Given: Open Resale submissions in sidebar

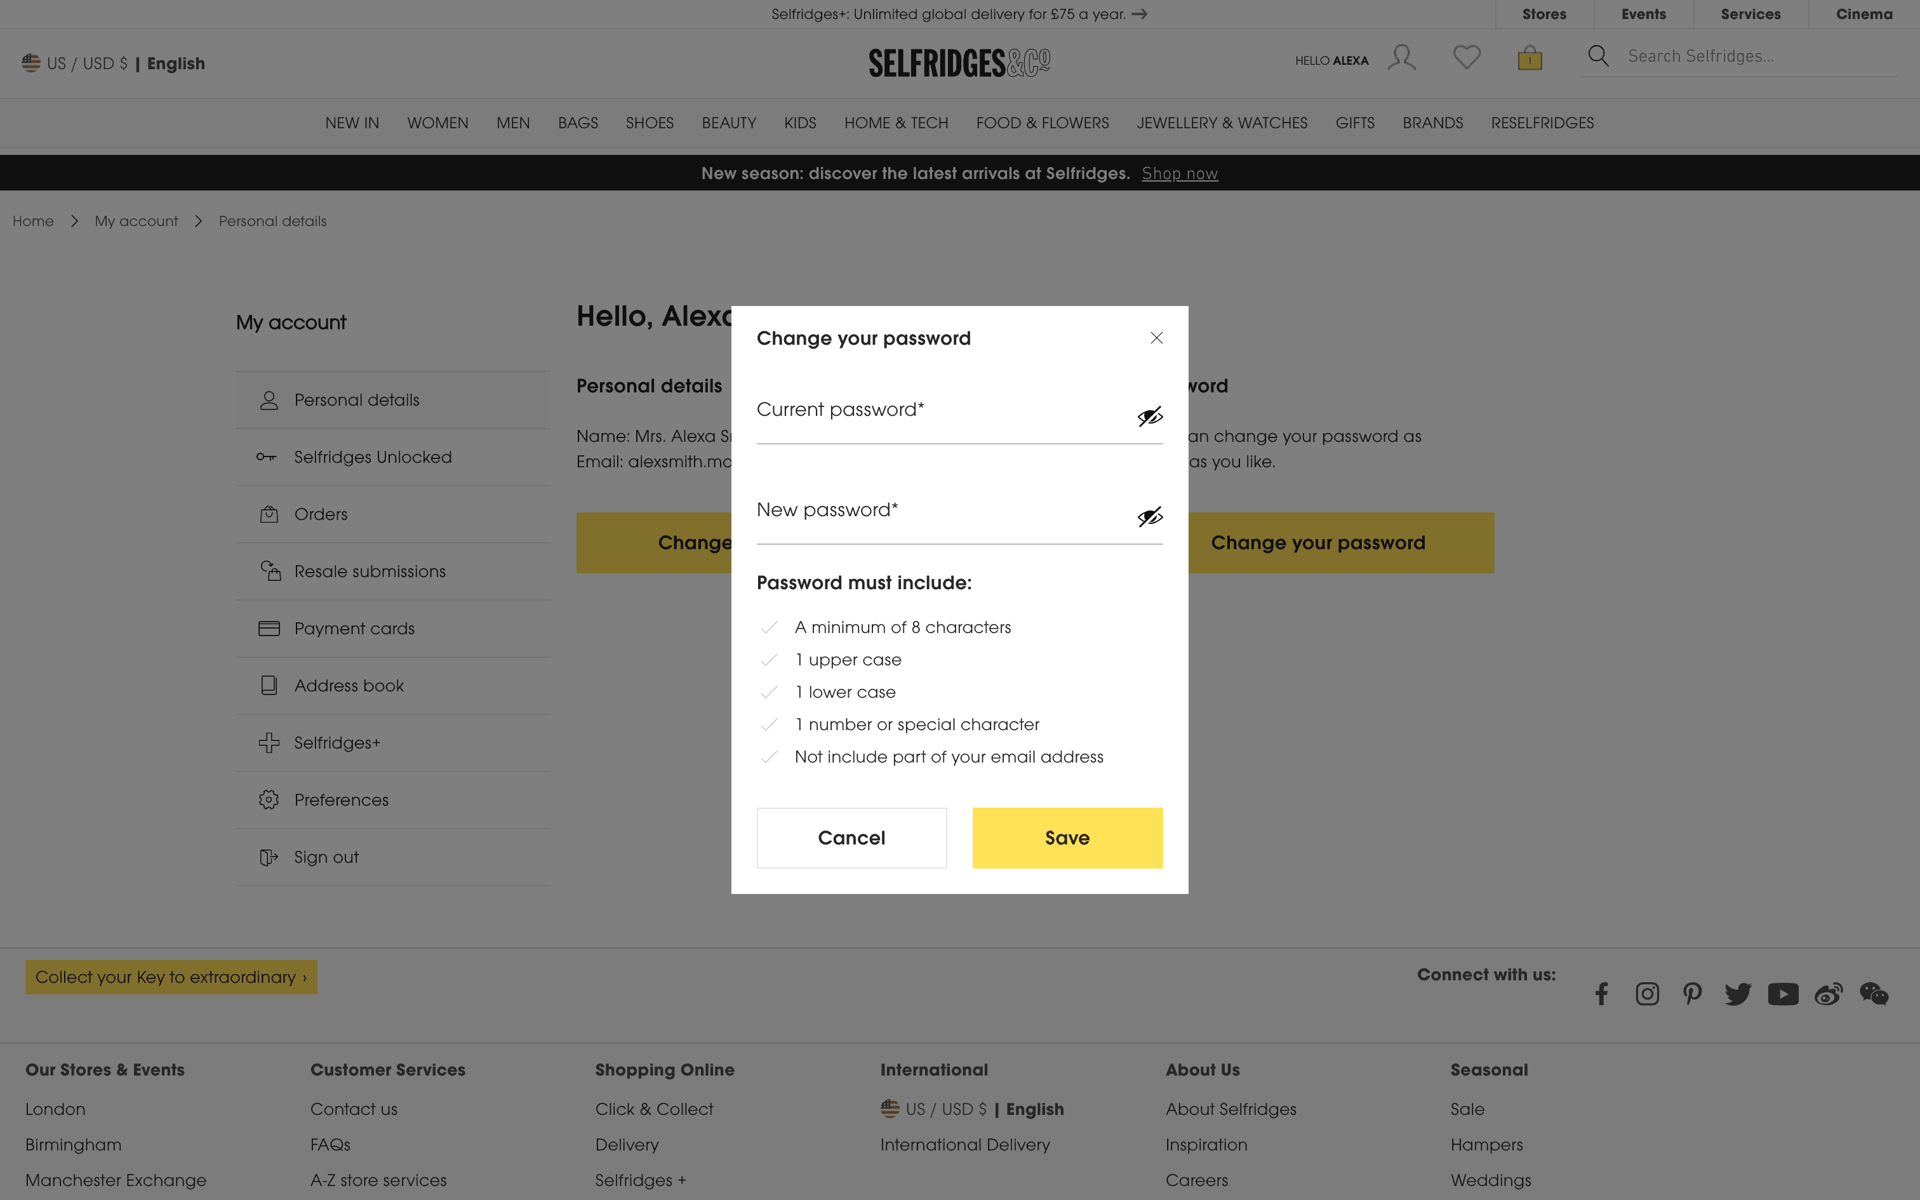Looking at the screenshot, I should (393, 571).
